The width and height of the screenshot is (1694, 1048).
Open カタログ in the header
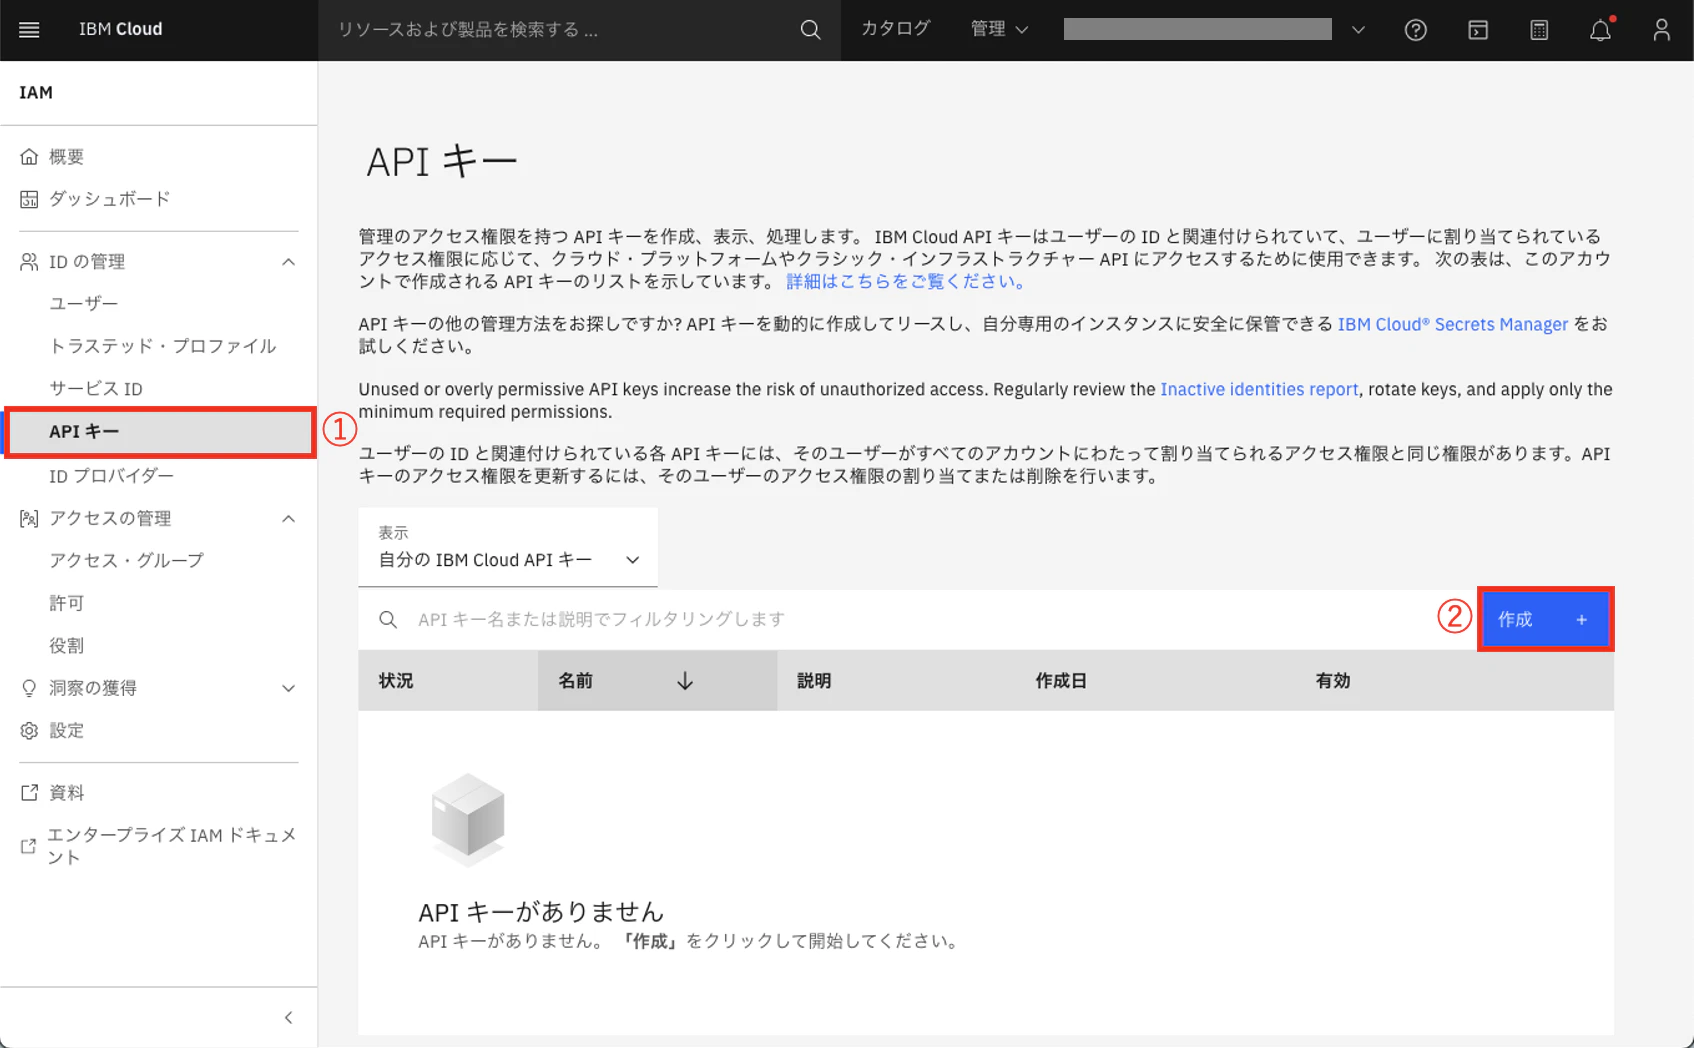896,29
